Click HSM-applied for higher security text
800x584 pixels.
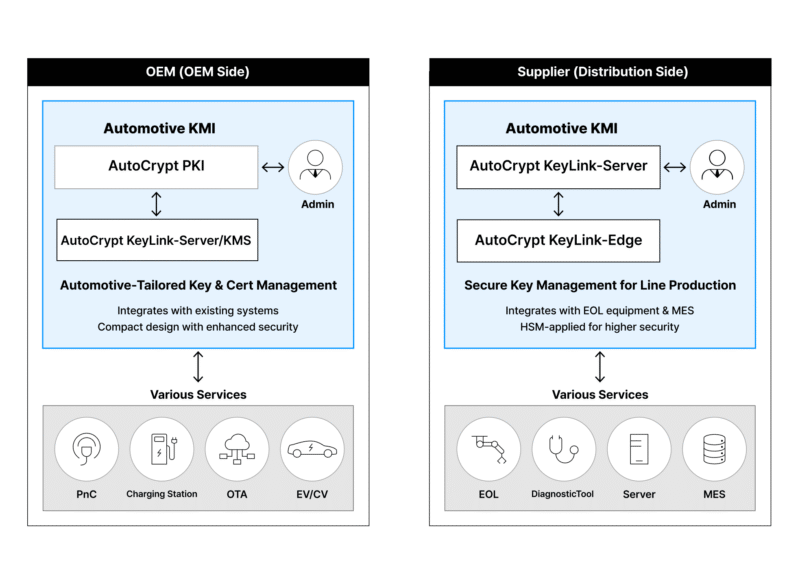click(600, 327)
